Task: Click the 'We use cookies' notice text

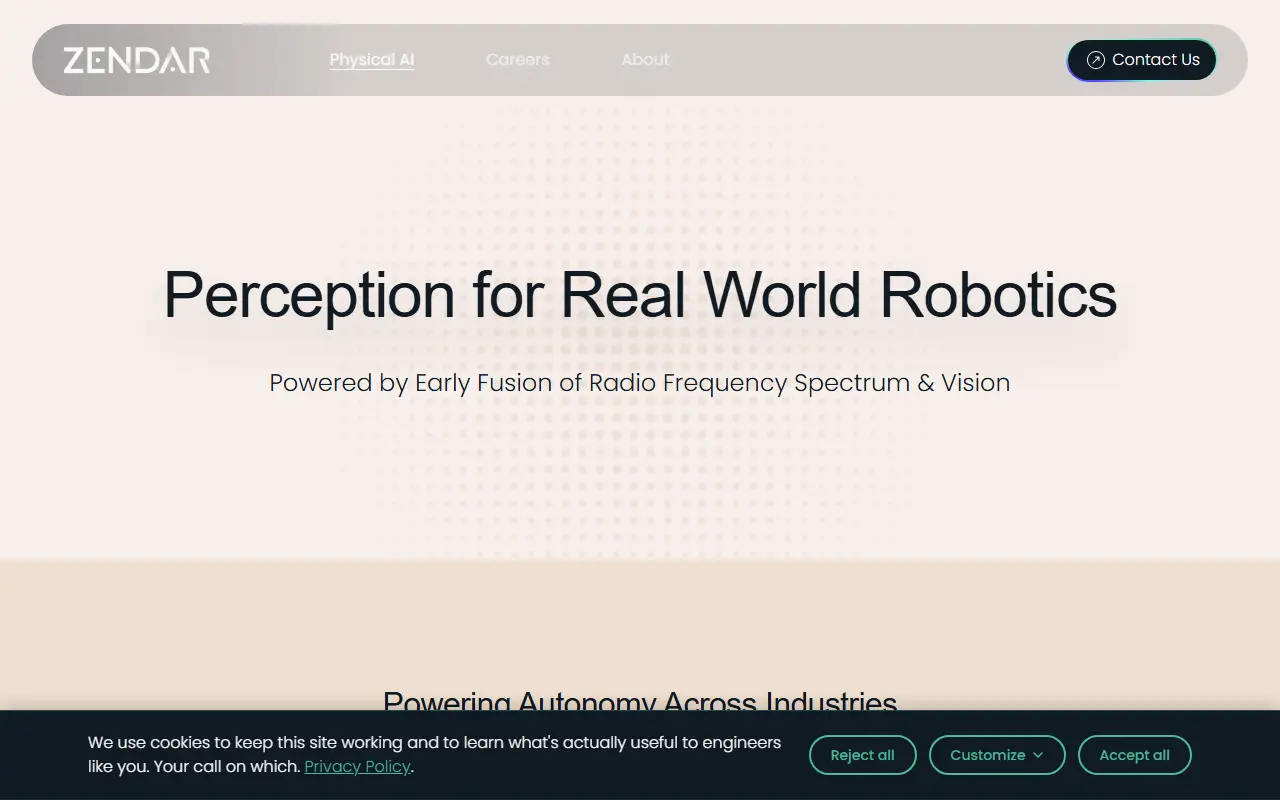Action: [x=434, y=755]
